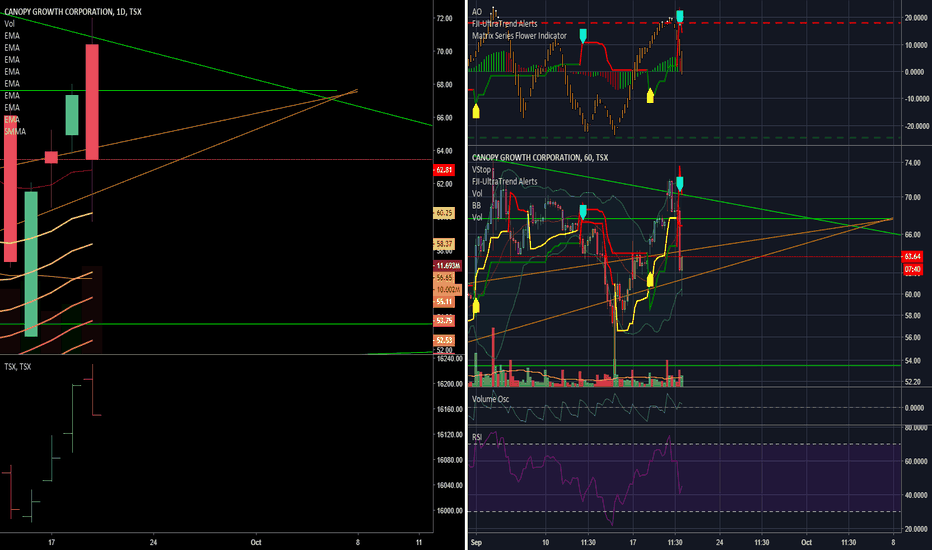The width and height of the screenshot is (932, 550).
Task: Click the first yellow buy arrow on 60-minute chart
Action: coord(476,306)
